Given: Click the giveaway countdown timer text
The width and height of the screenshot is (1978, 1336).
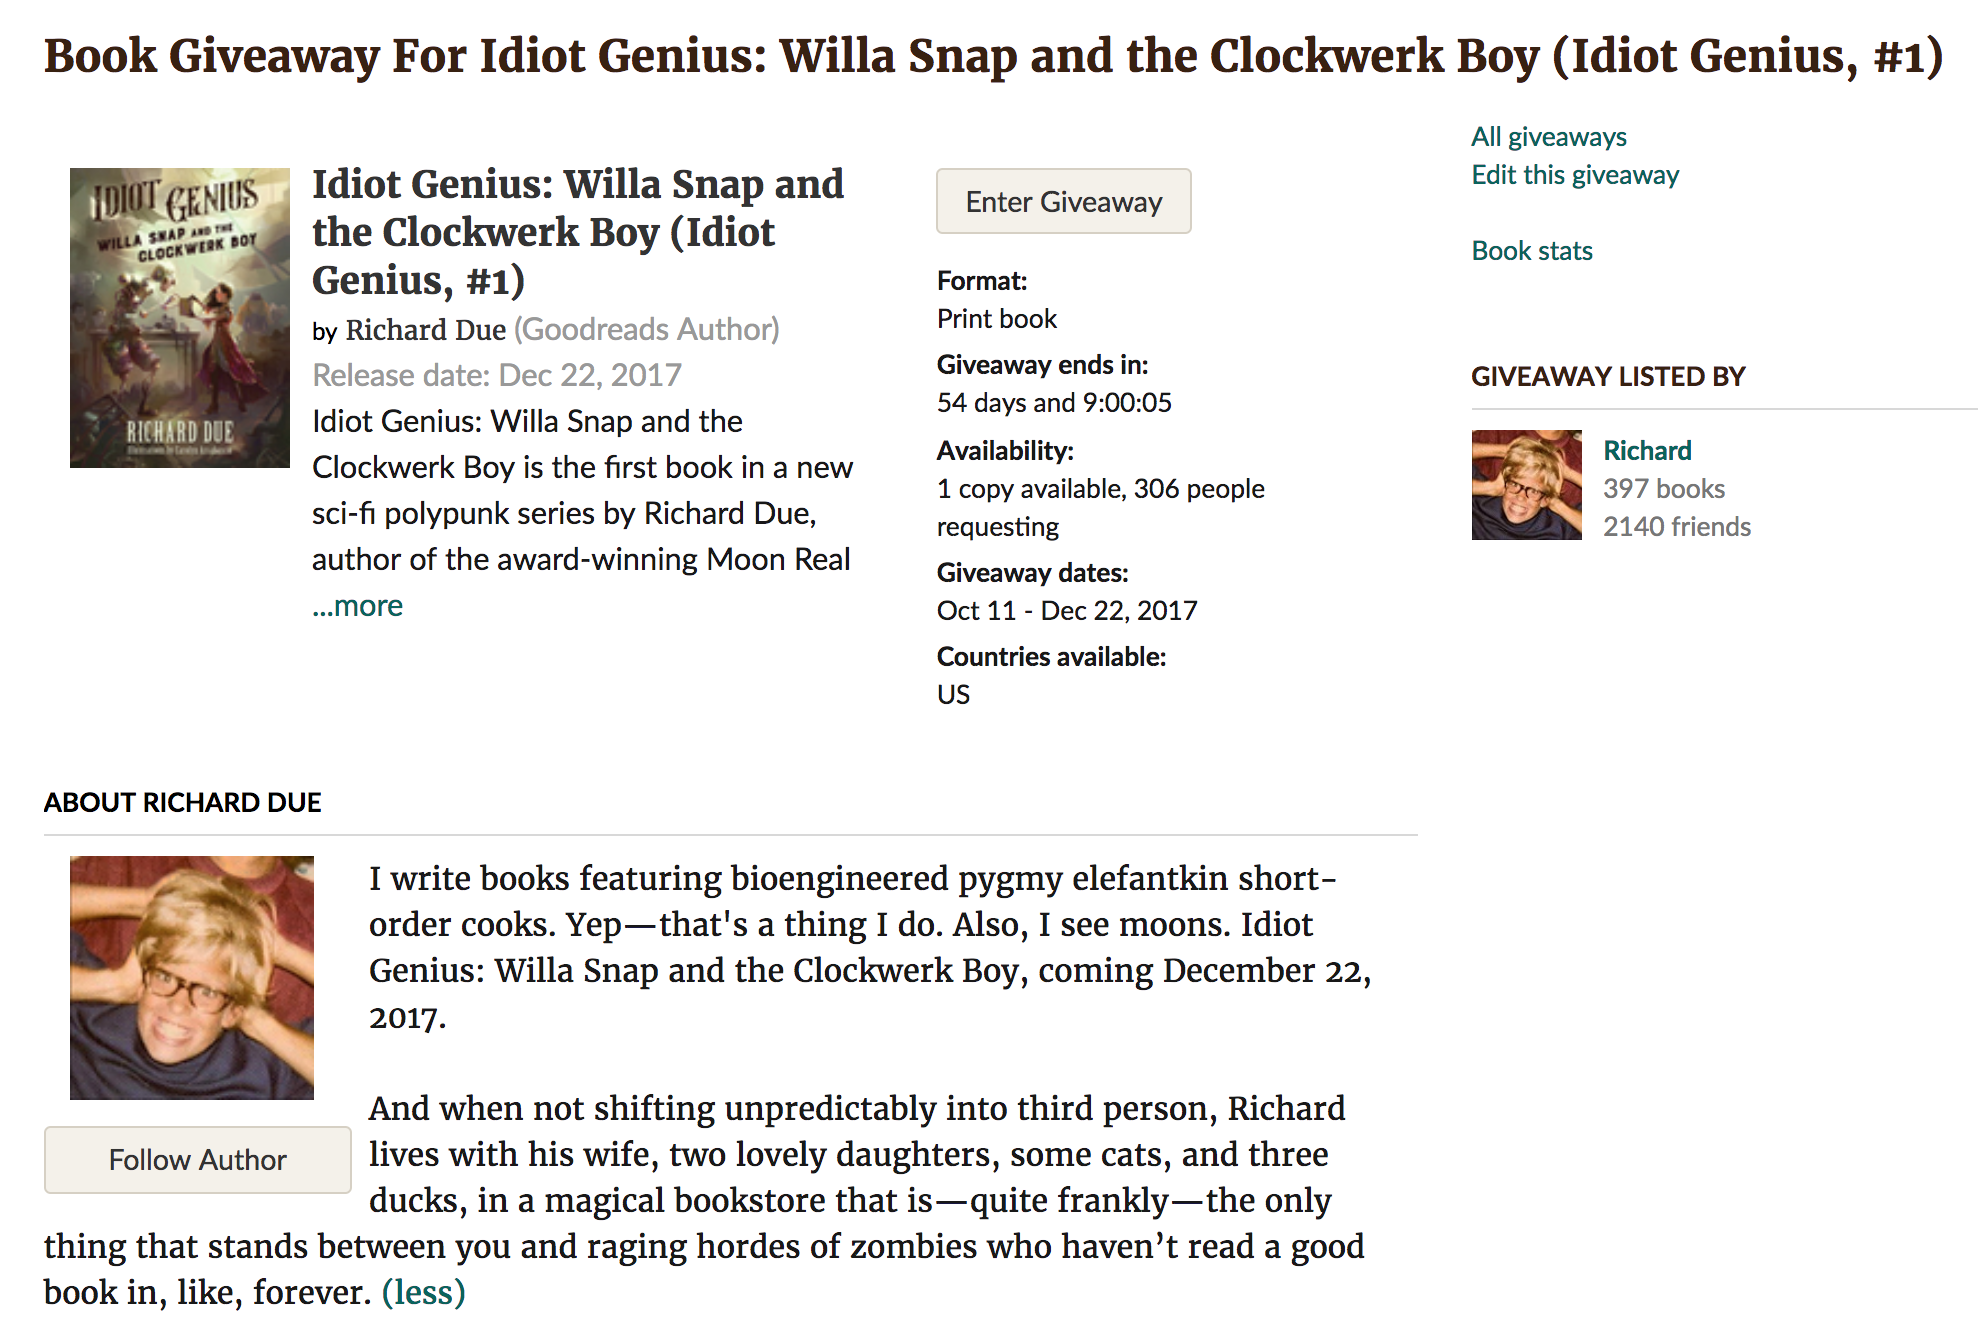Looking at the screenshot, I should (1053, 403).
